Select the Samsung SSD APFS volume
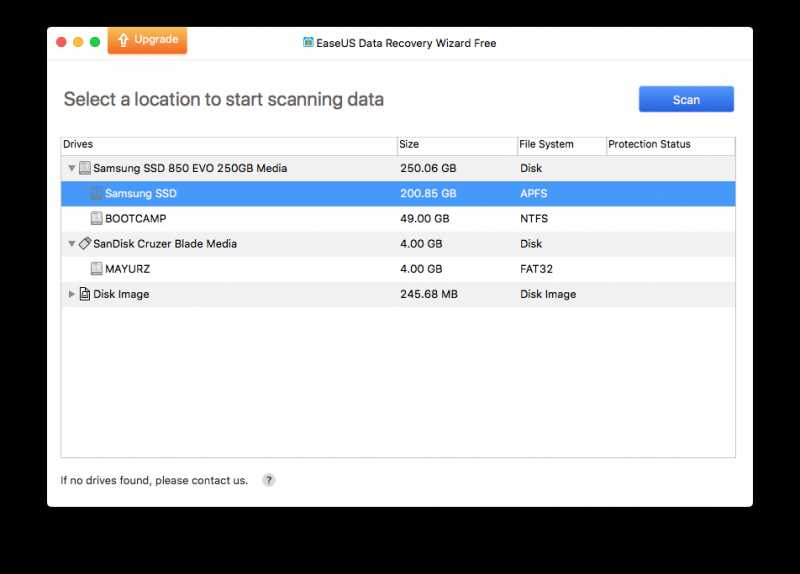The width and height of the screenshot is (800, 574). coord(398,193)
